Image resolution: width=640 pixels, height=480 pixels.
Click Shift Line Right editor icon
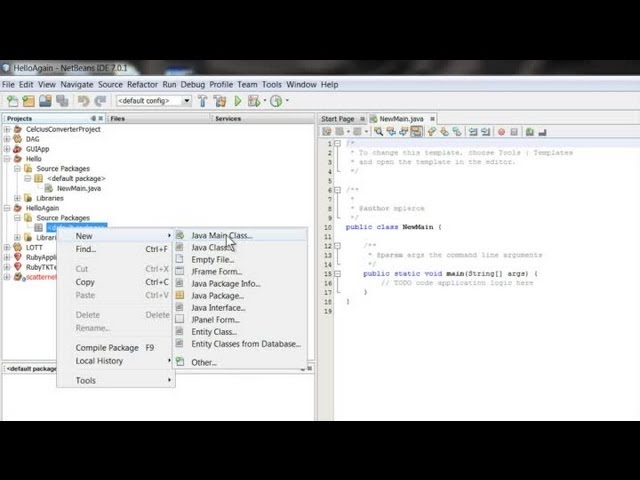click(x=486, y=132)
